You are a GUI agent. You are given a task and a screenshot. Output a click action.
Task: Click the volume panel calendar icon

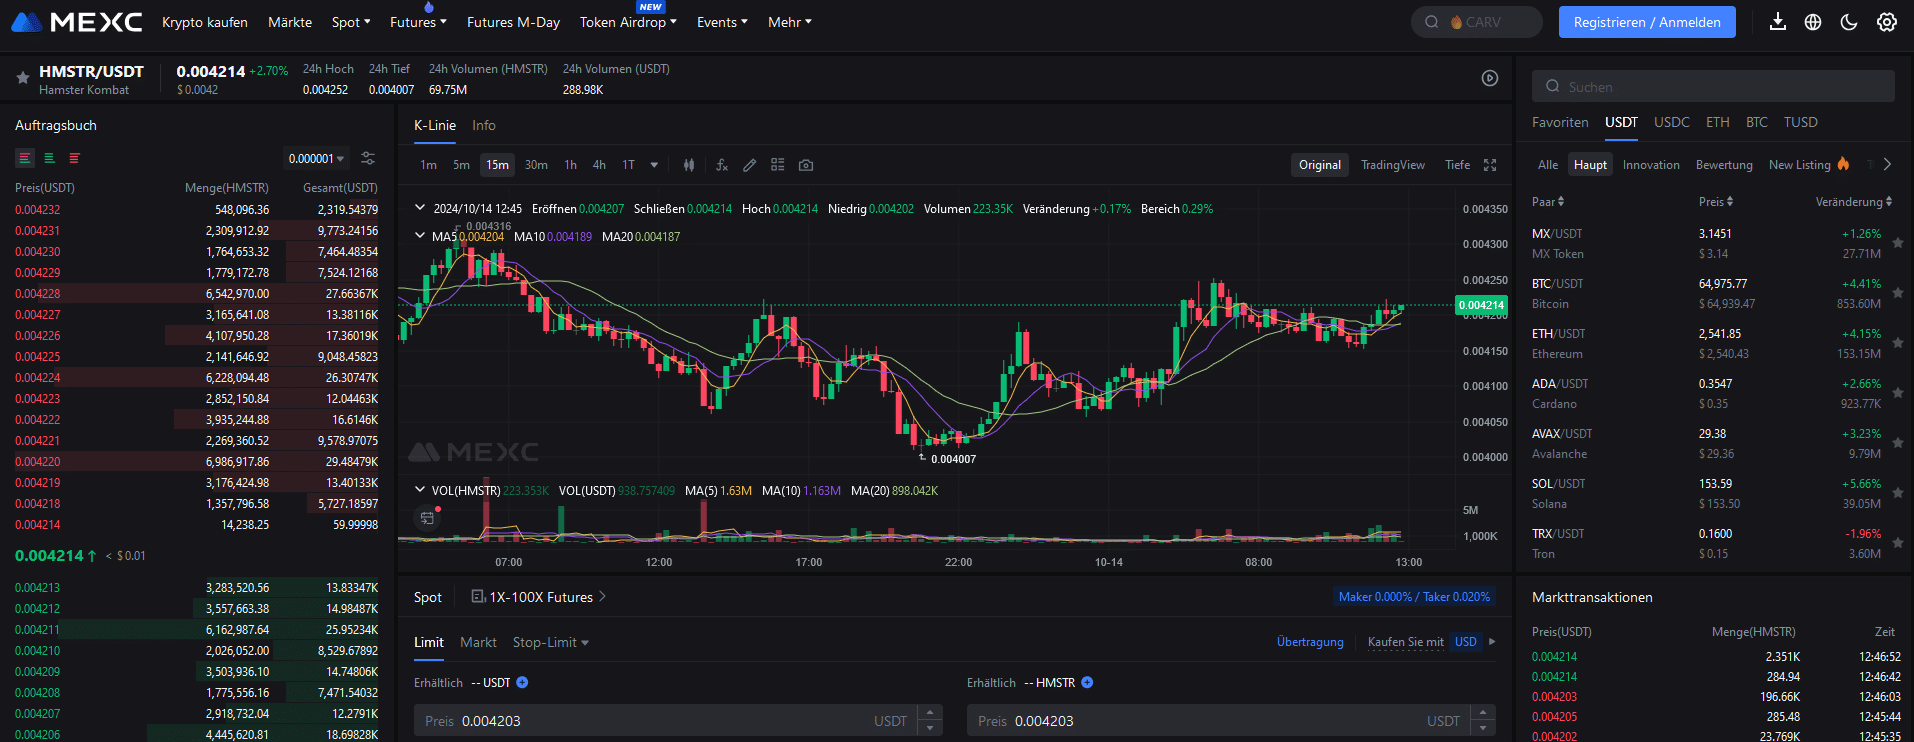click(427, 518)
